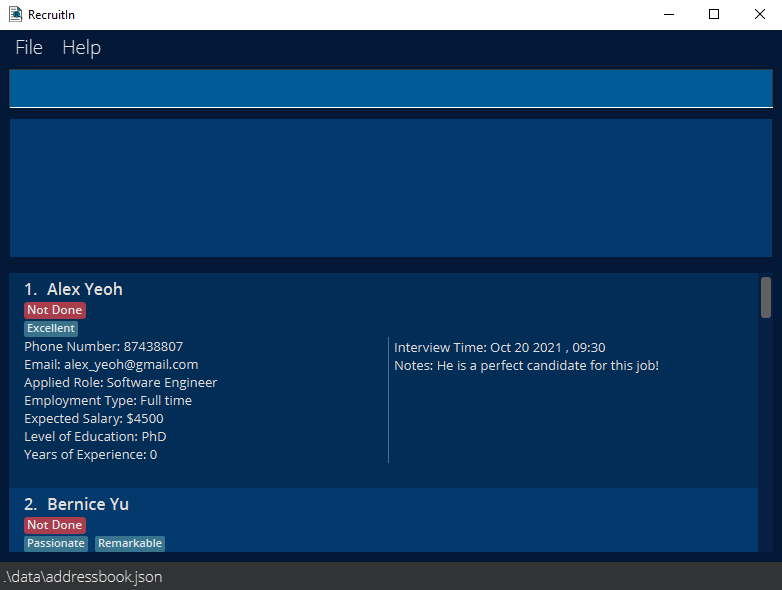Click the addressbook.json path in status bar
782x590 pixels.
coord(83,577)
